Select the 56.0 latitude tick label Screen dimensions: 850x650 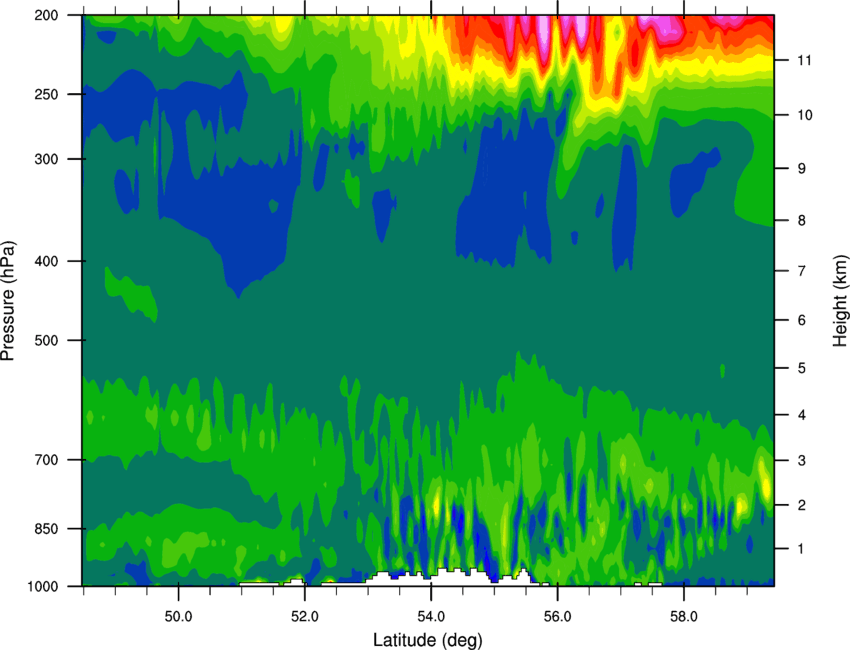click(x=557, y=617)
